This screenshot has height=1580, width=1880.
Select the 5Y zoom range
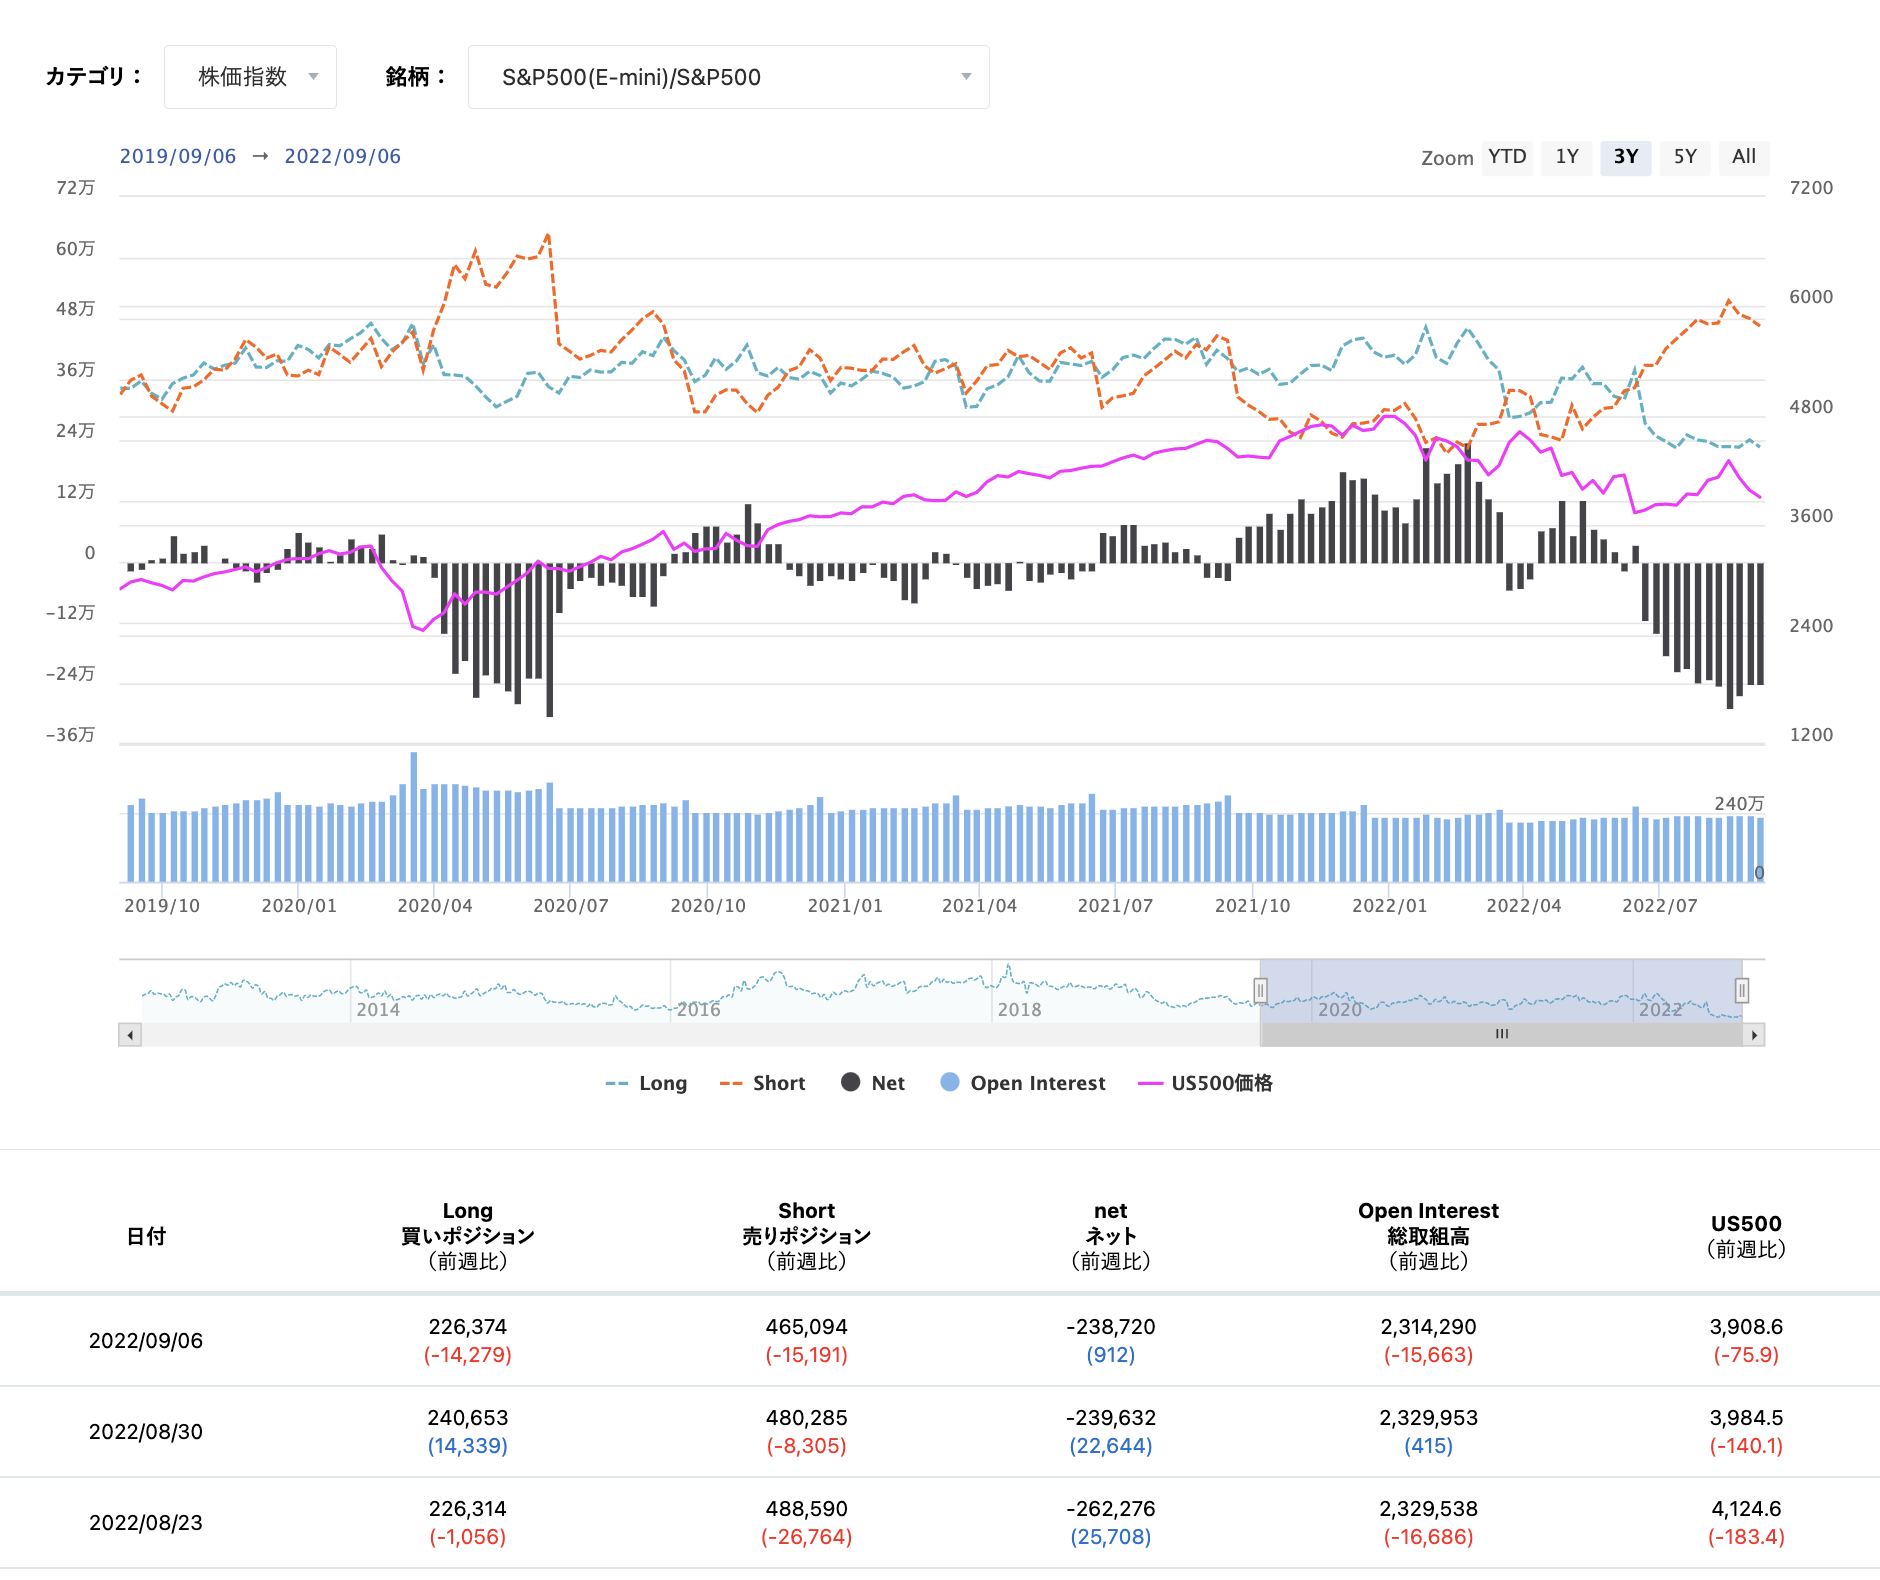pyautogui.click(x=1685, y=157)
